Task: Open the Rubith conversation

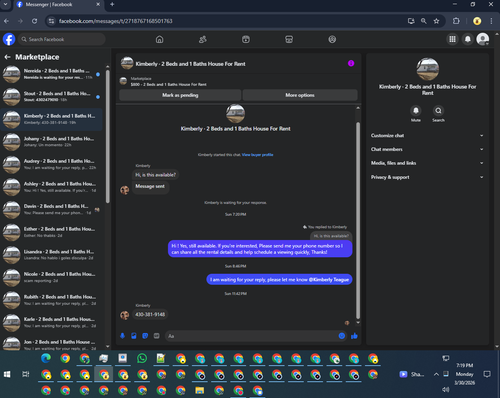Action: click(52, 300)
